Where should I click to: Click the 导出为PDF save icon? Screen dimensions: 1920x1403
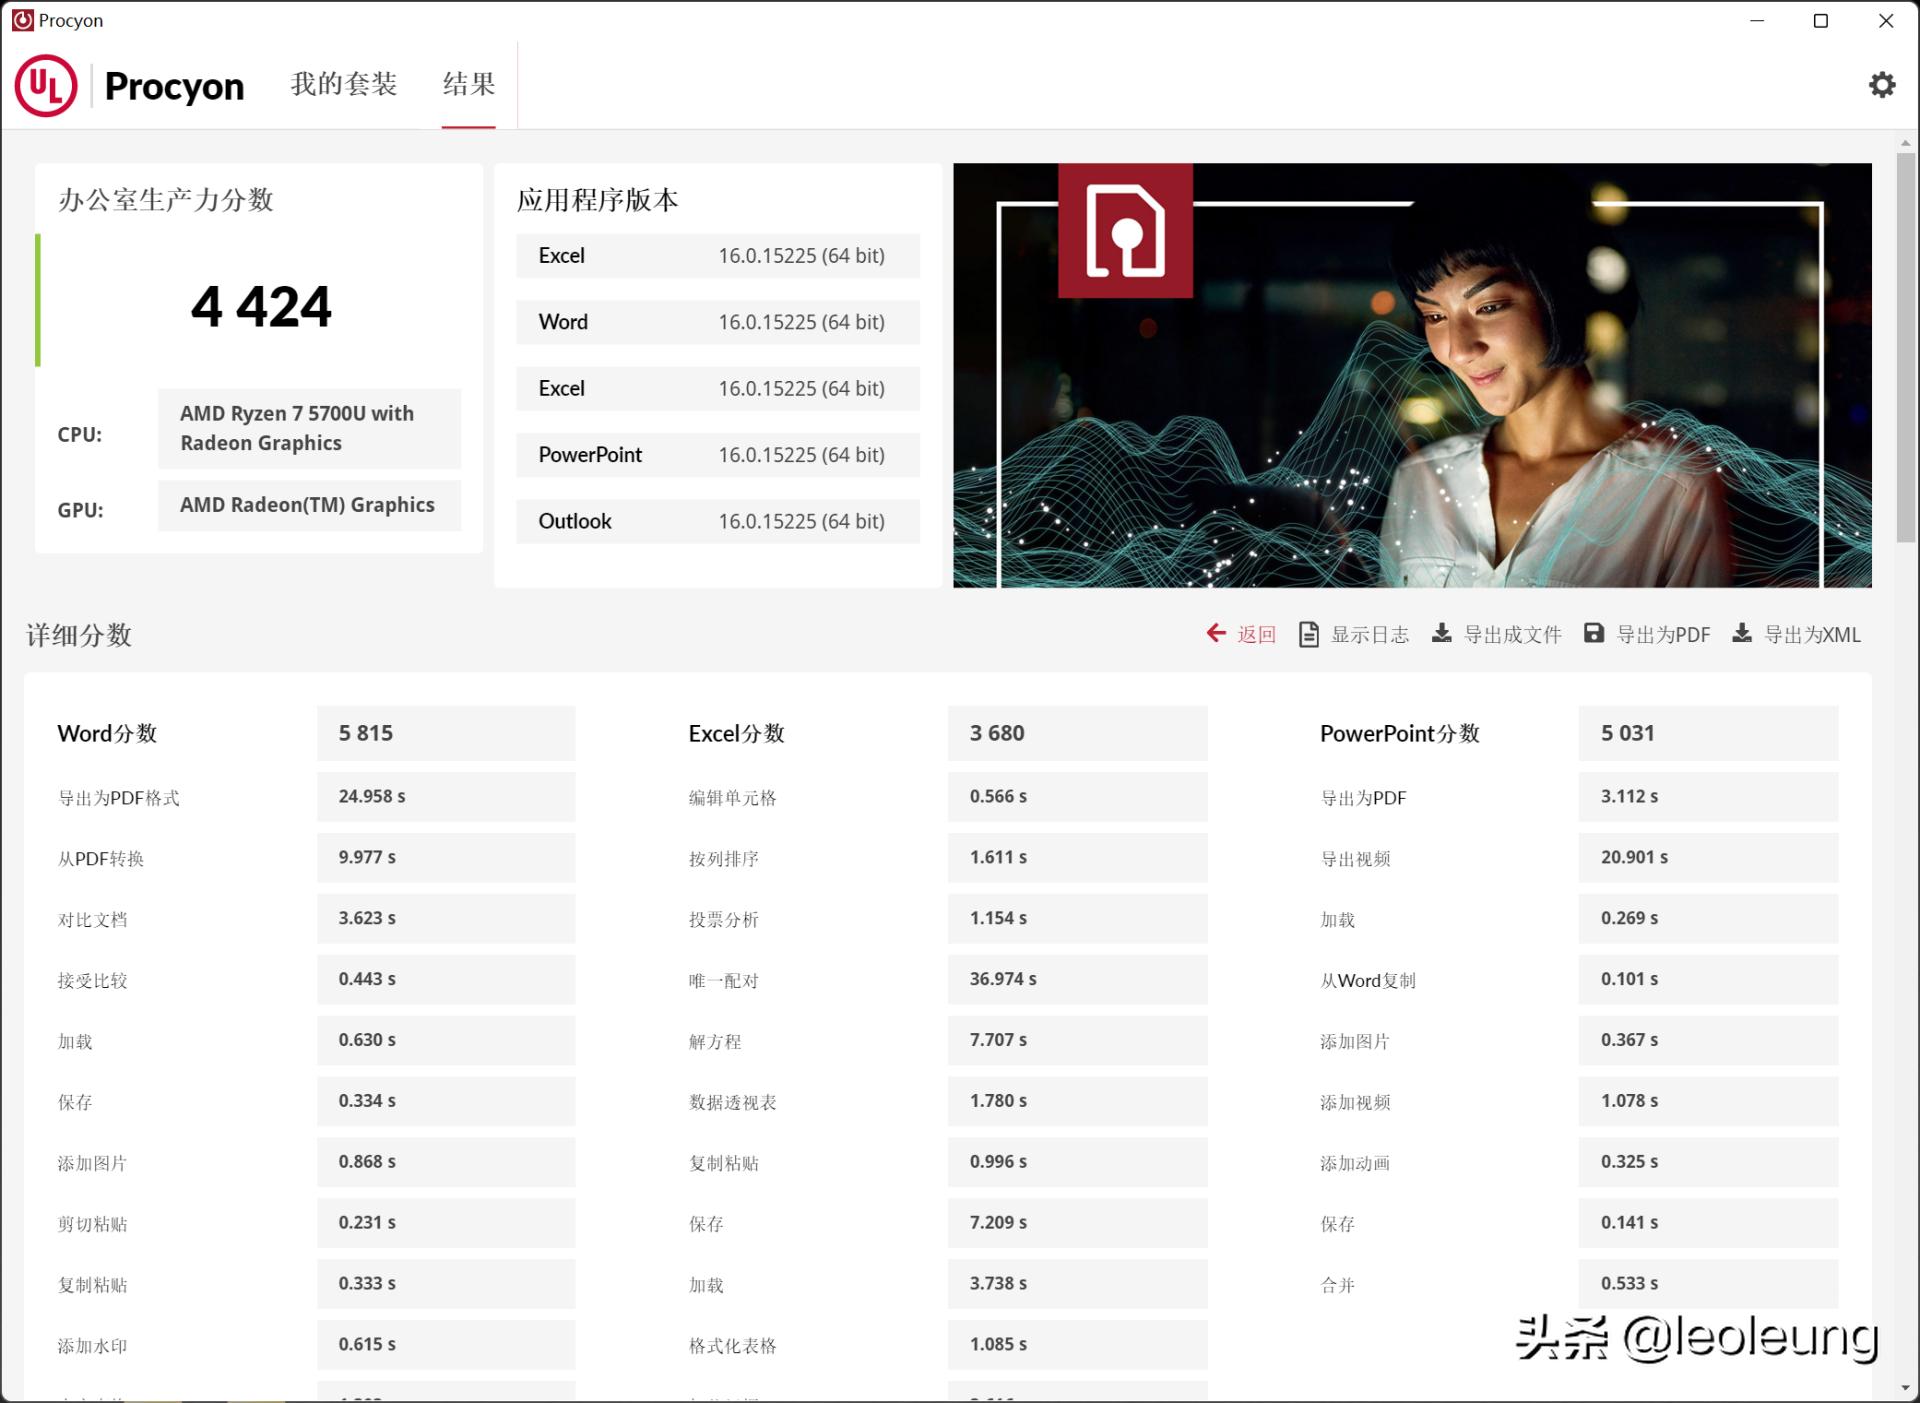point(1594,634)
